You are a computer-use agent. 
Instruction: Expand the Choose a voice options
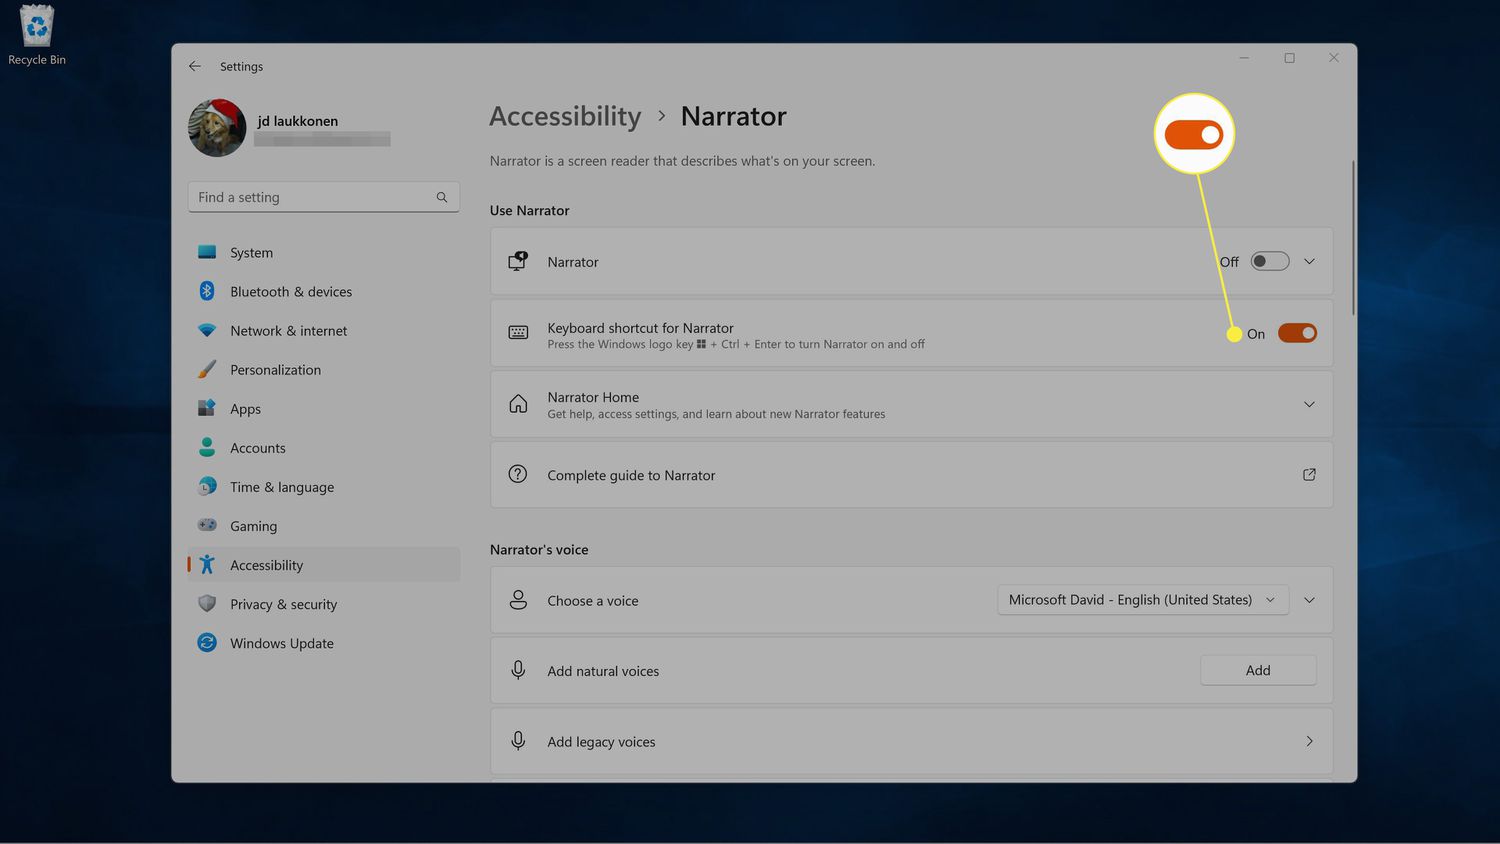pyautogui.click(x=1309, y=600)
